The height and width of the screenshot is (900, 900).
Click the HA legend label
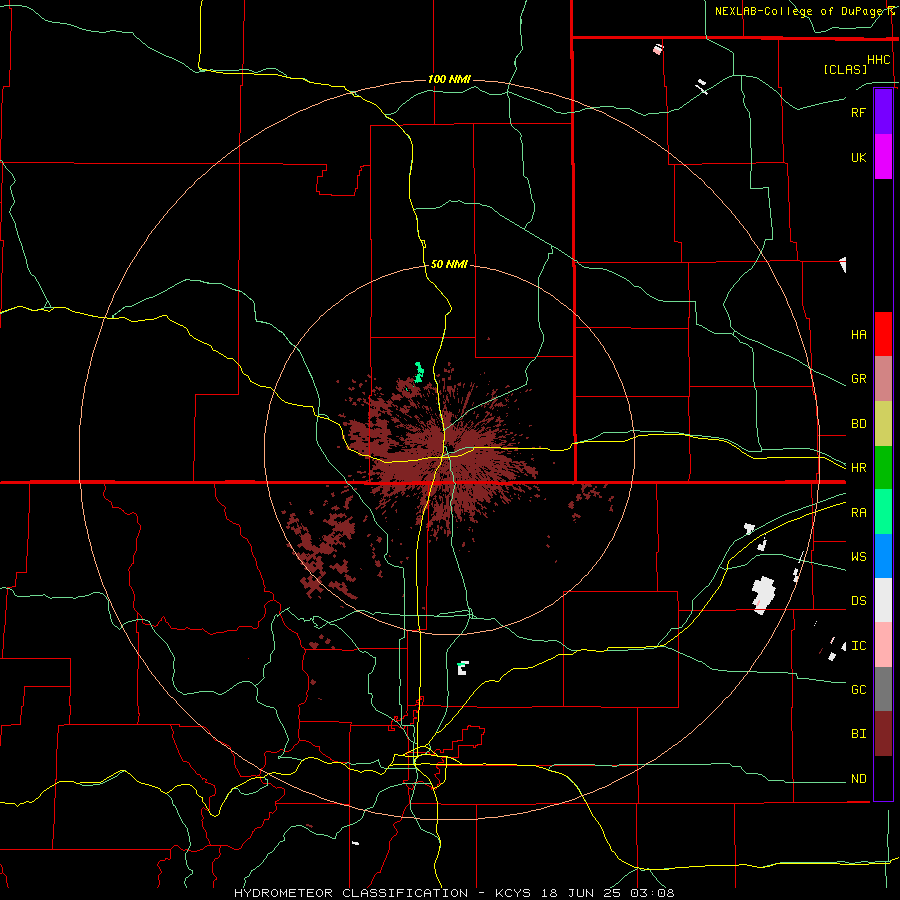pyautogui.click(x=858, y=335)
